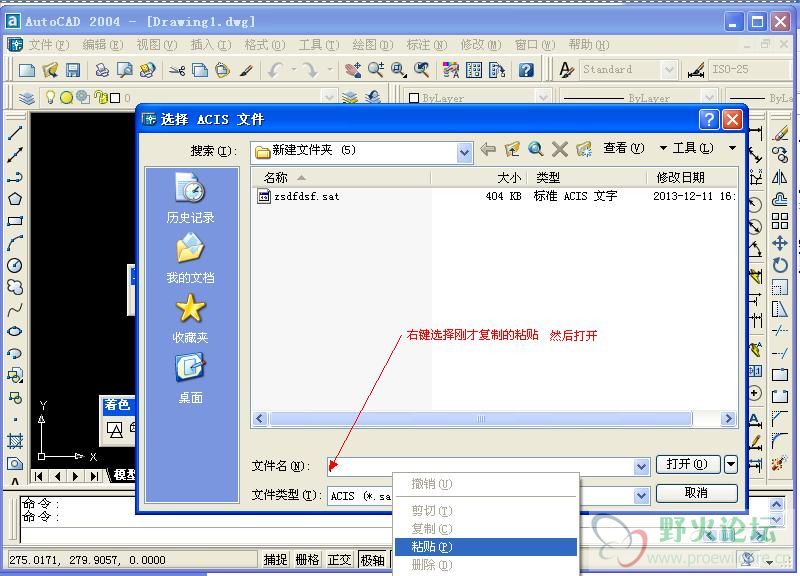Click the Plot printer icon
This screenshot has width=800, height=576.
pyautogui.click(x=102, y=70)
